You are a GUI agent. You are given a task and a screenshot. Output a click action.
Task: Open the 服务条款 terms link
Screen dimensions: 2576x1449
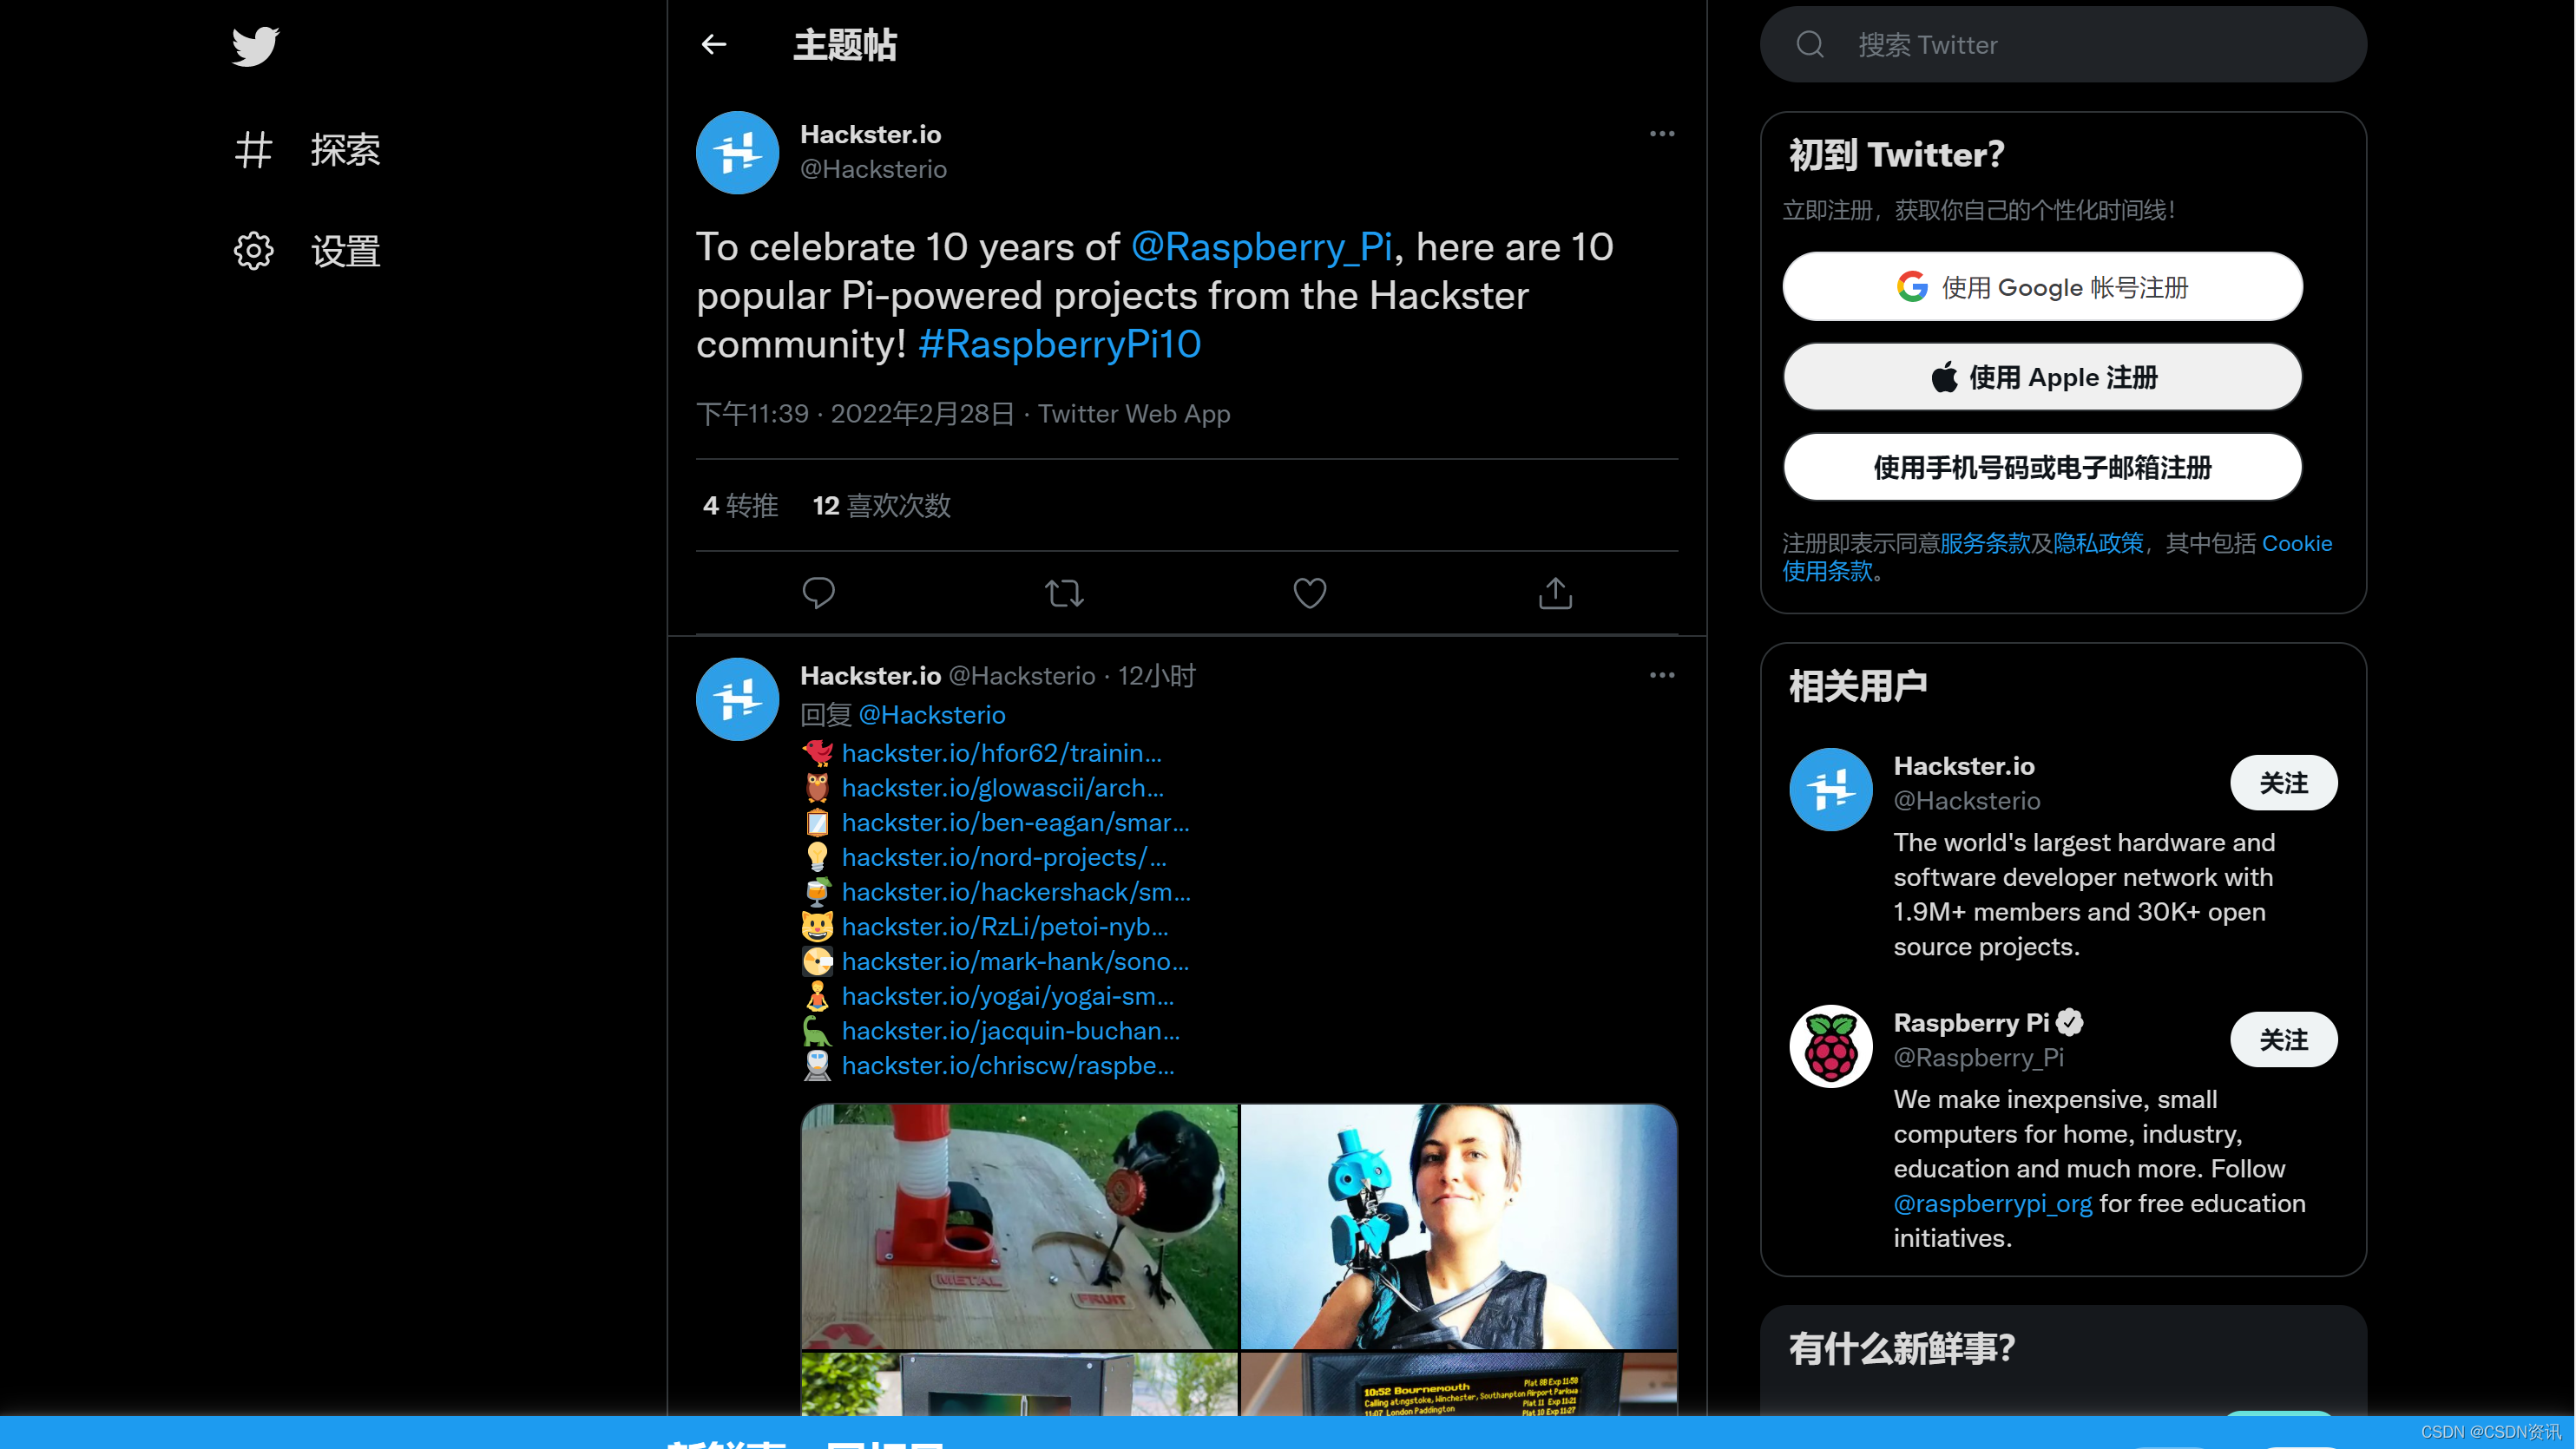pos(1984,543)
